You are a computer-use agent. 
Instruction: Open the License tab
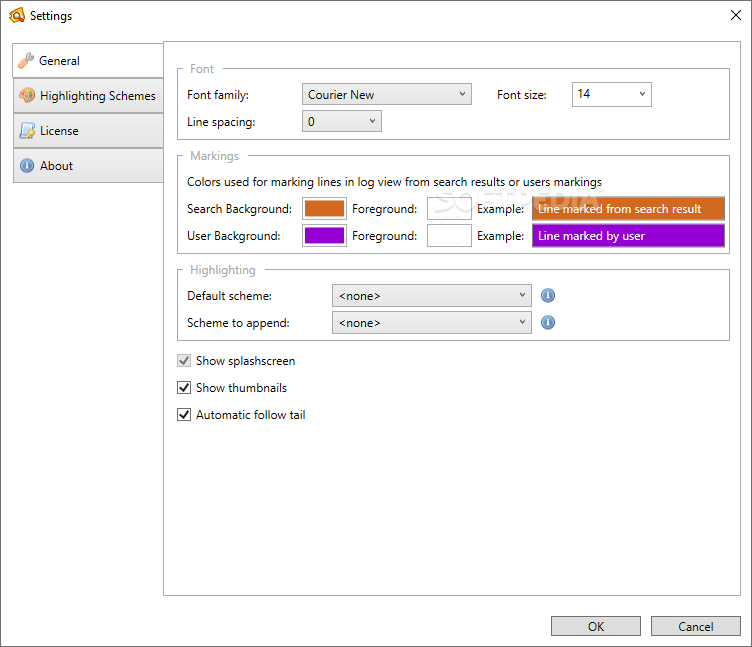(x=88, y=131)
